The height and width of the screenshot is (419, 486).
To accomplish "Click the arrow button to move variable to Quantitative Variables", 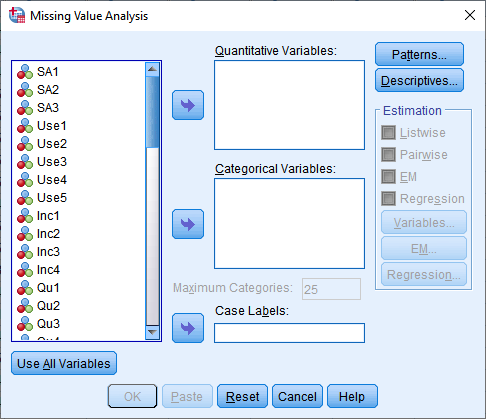I will 188,105.
